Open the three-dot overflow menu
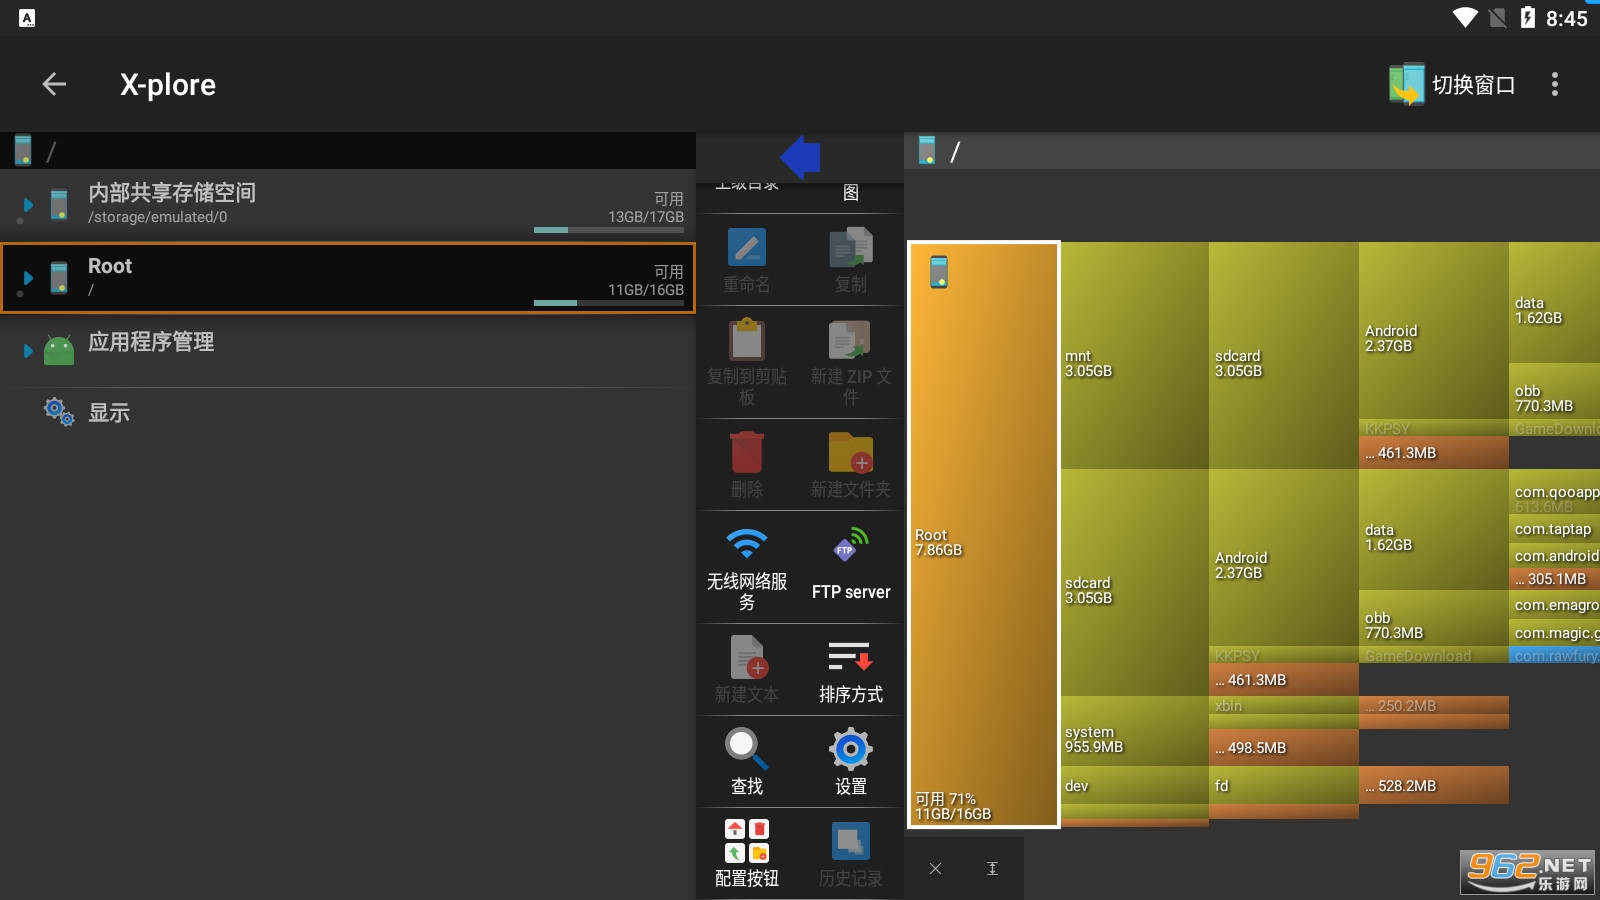Viewport: 1600px width, 900px height. pos(1554,85)
